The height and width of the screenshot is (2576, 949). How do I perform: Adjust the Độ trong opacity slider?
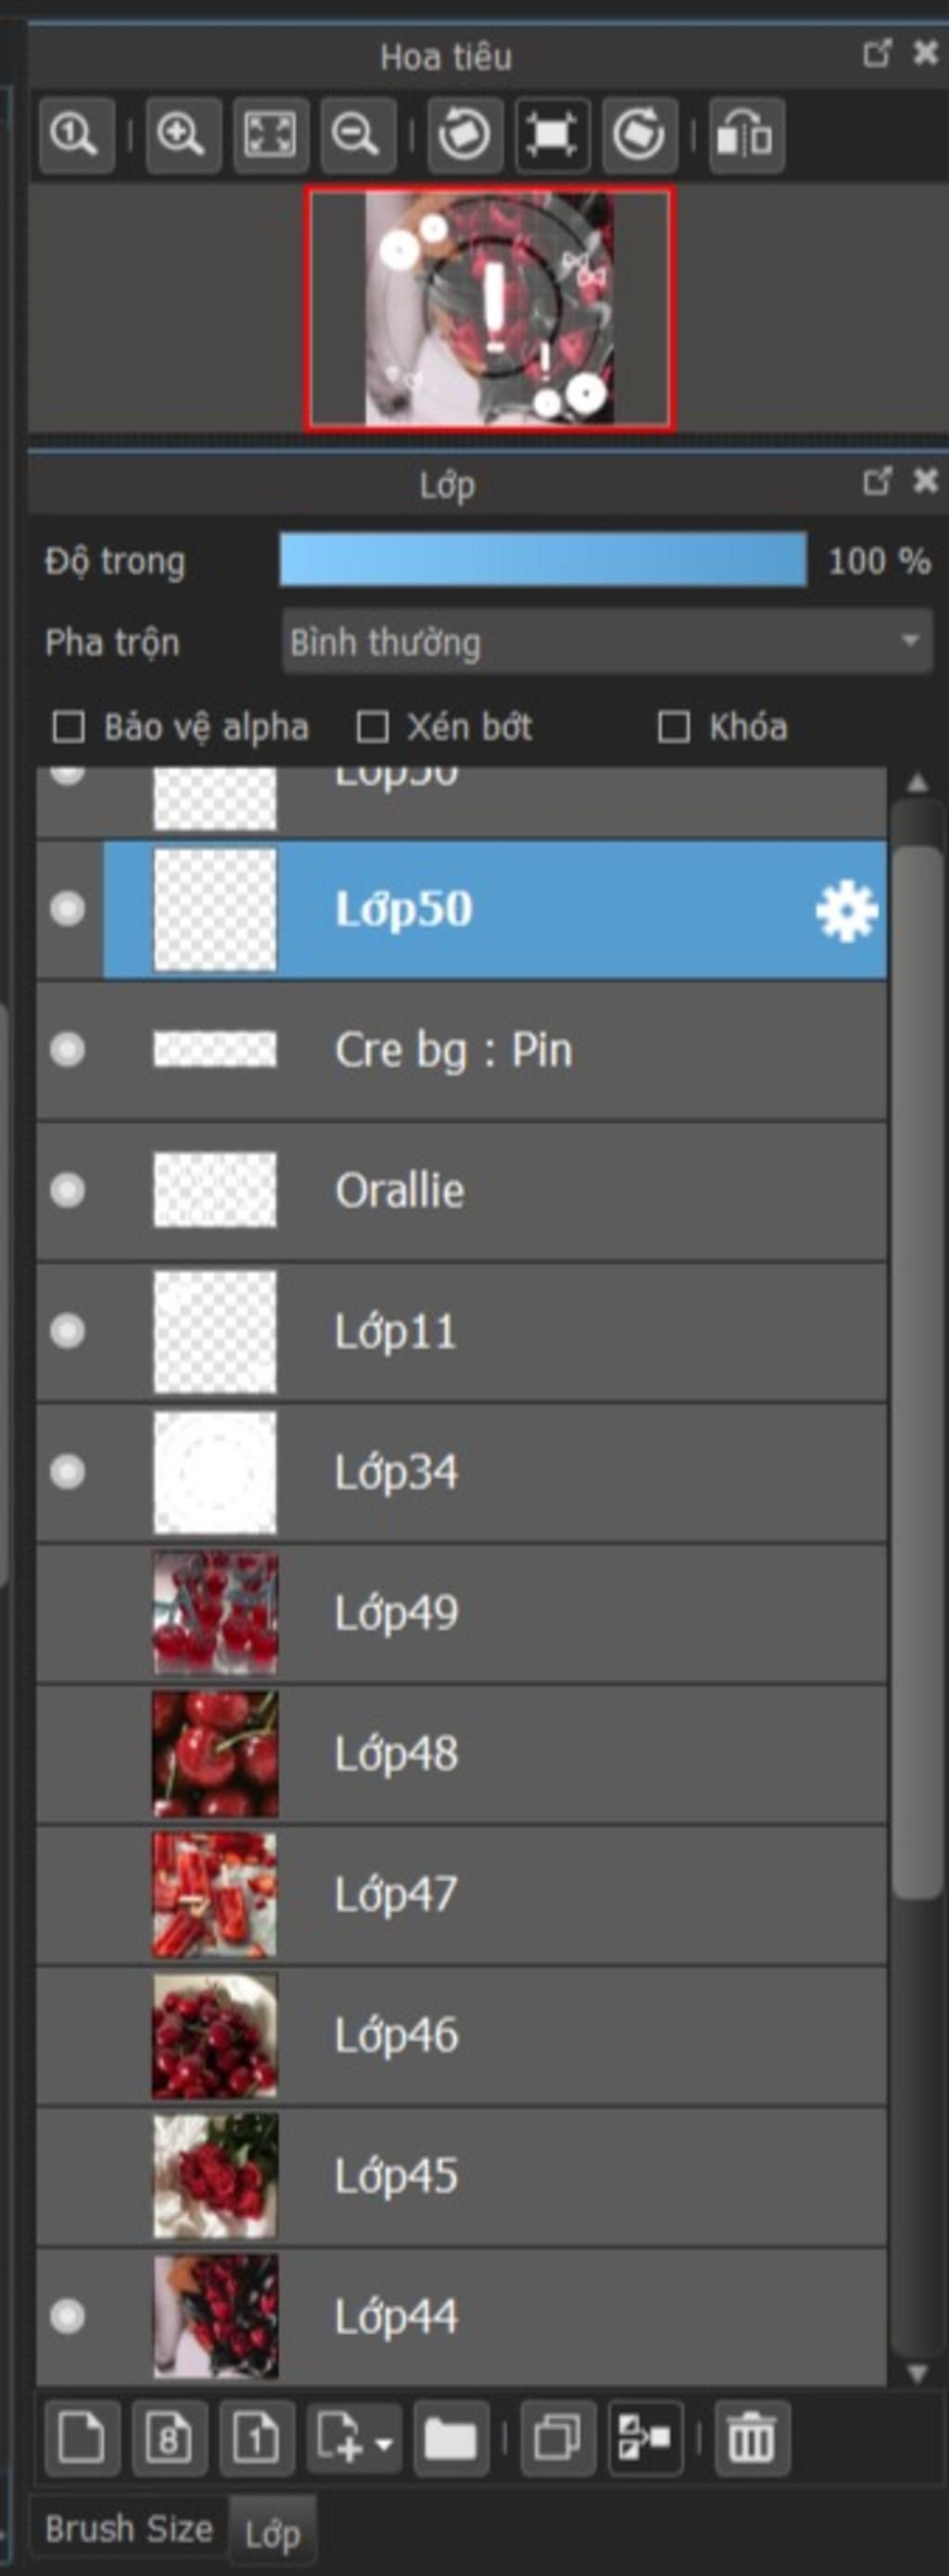pos(543,560)
